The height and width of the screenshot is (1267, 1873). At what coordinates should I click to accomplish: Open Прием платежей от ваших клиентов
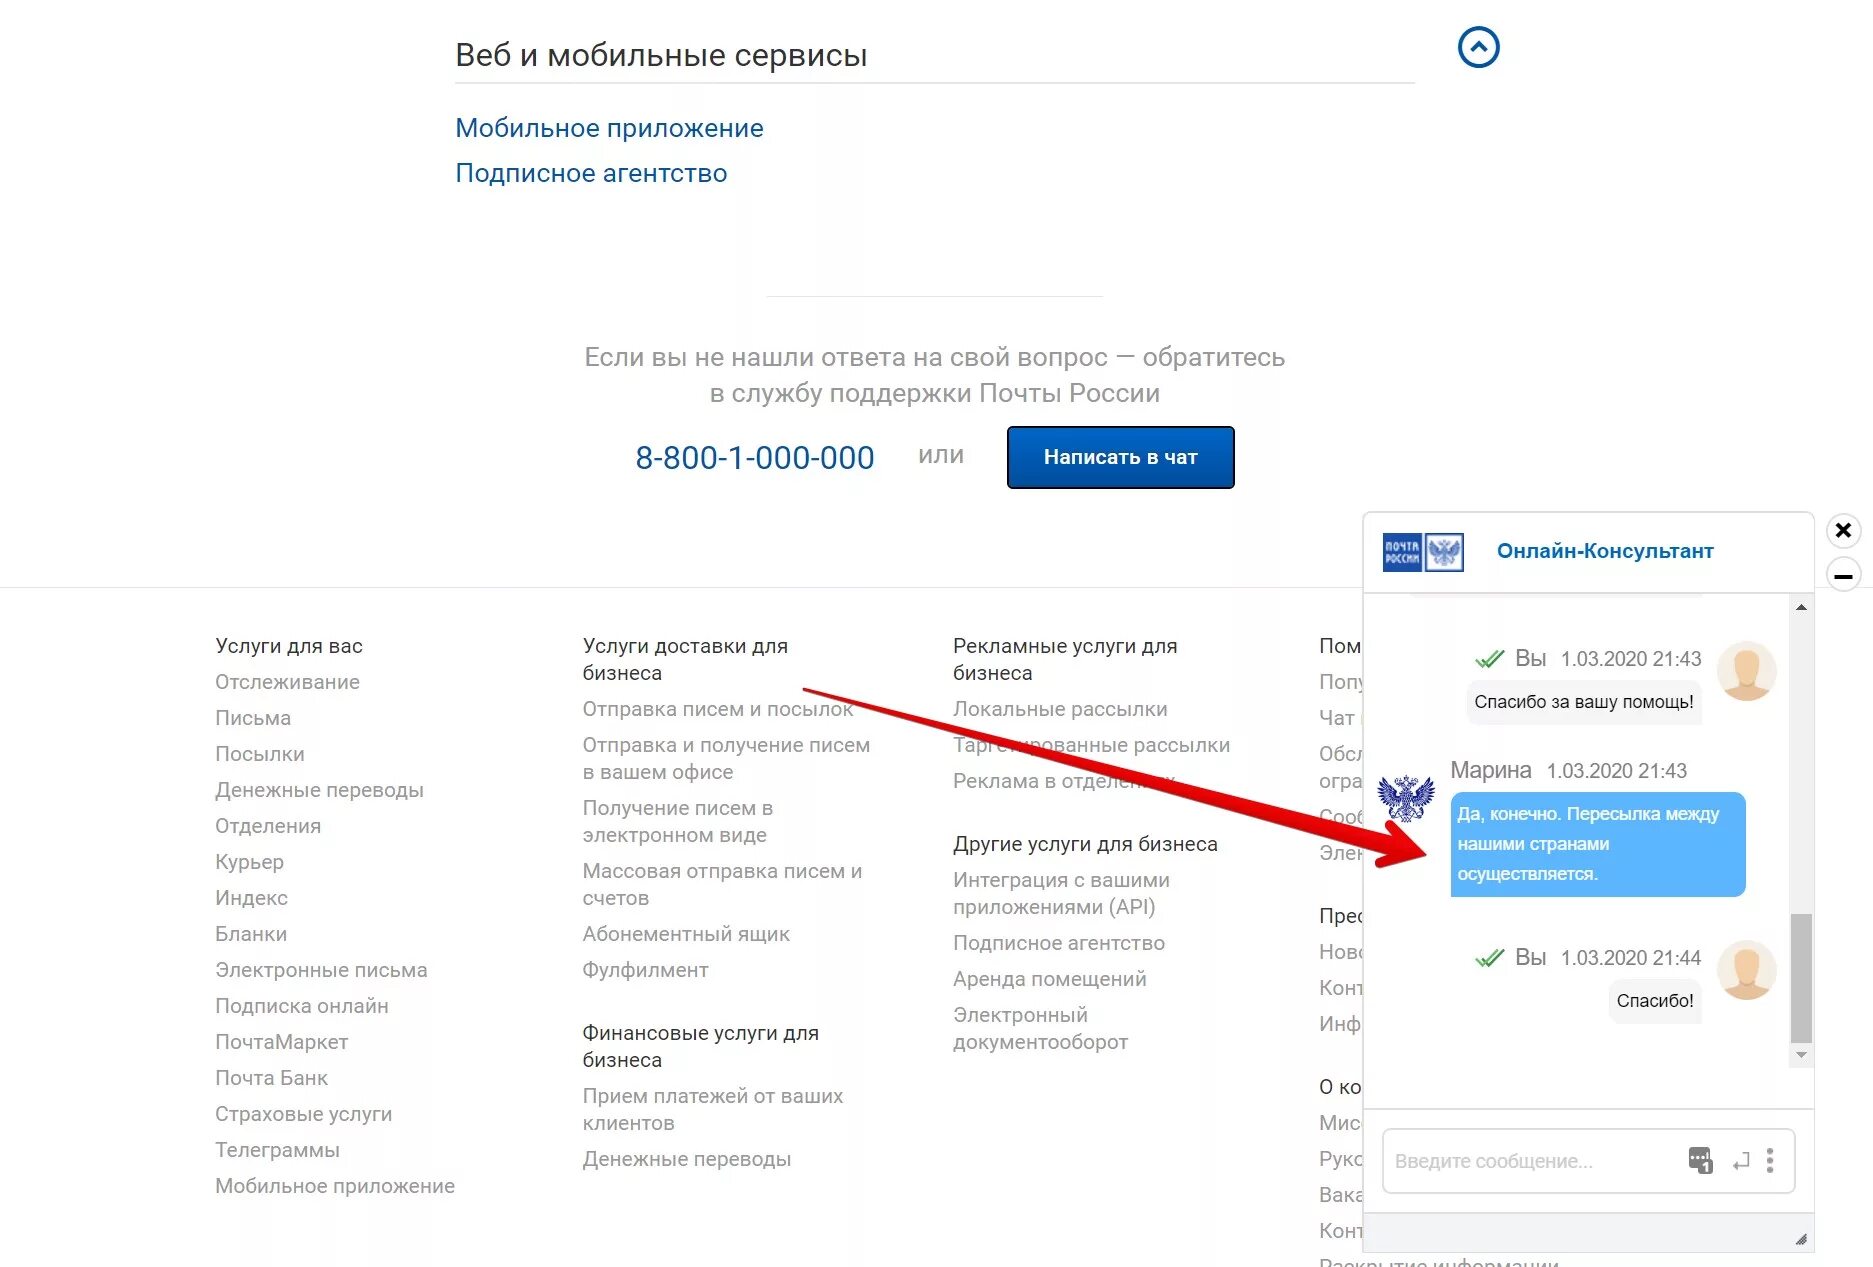coord(713,1109)
